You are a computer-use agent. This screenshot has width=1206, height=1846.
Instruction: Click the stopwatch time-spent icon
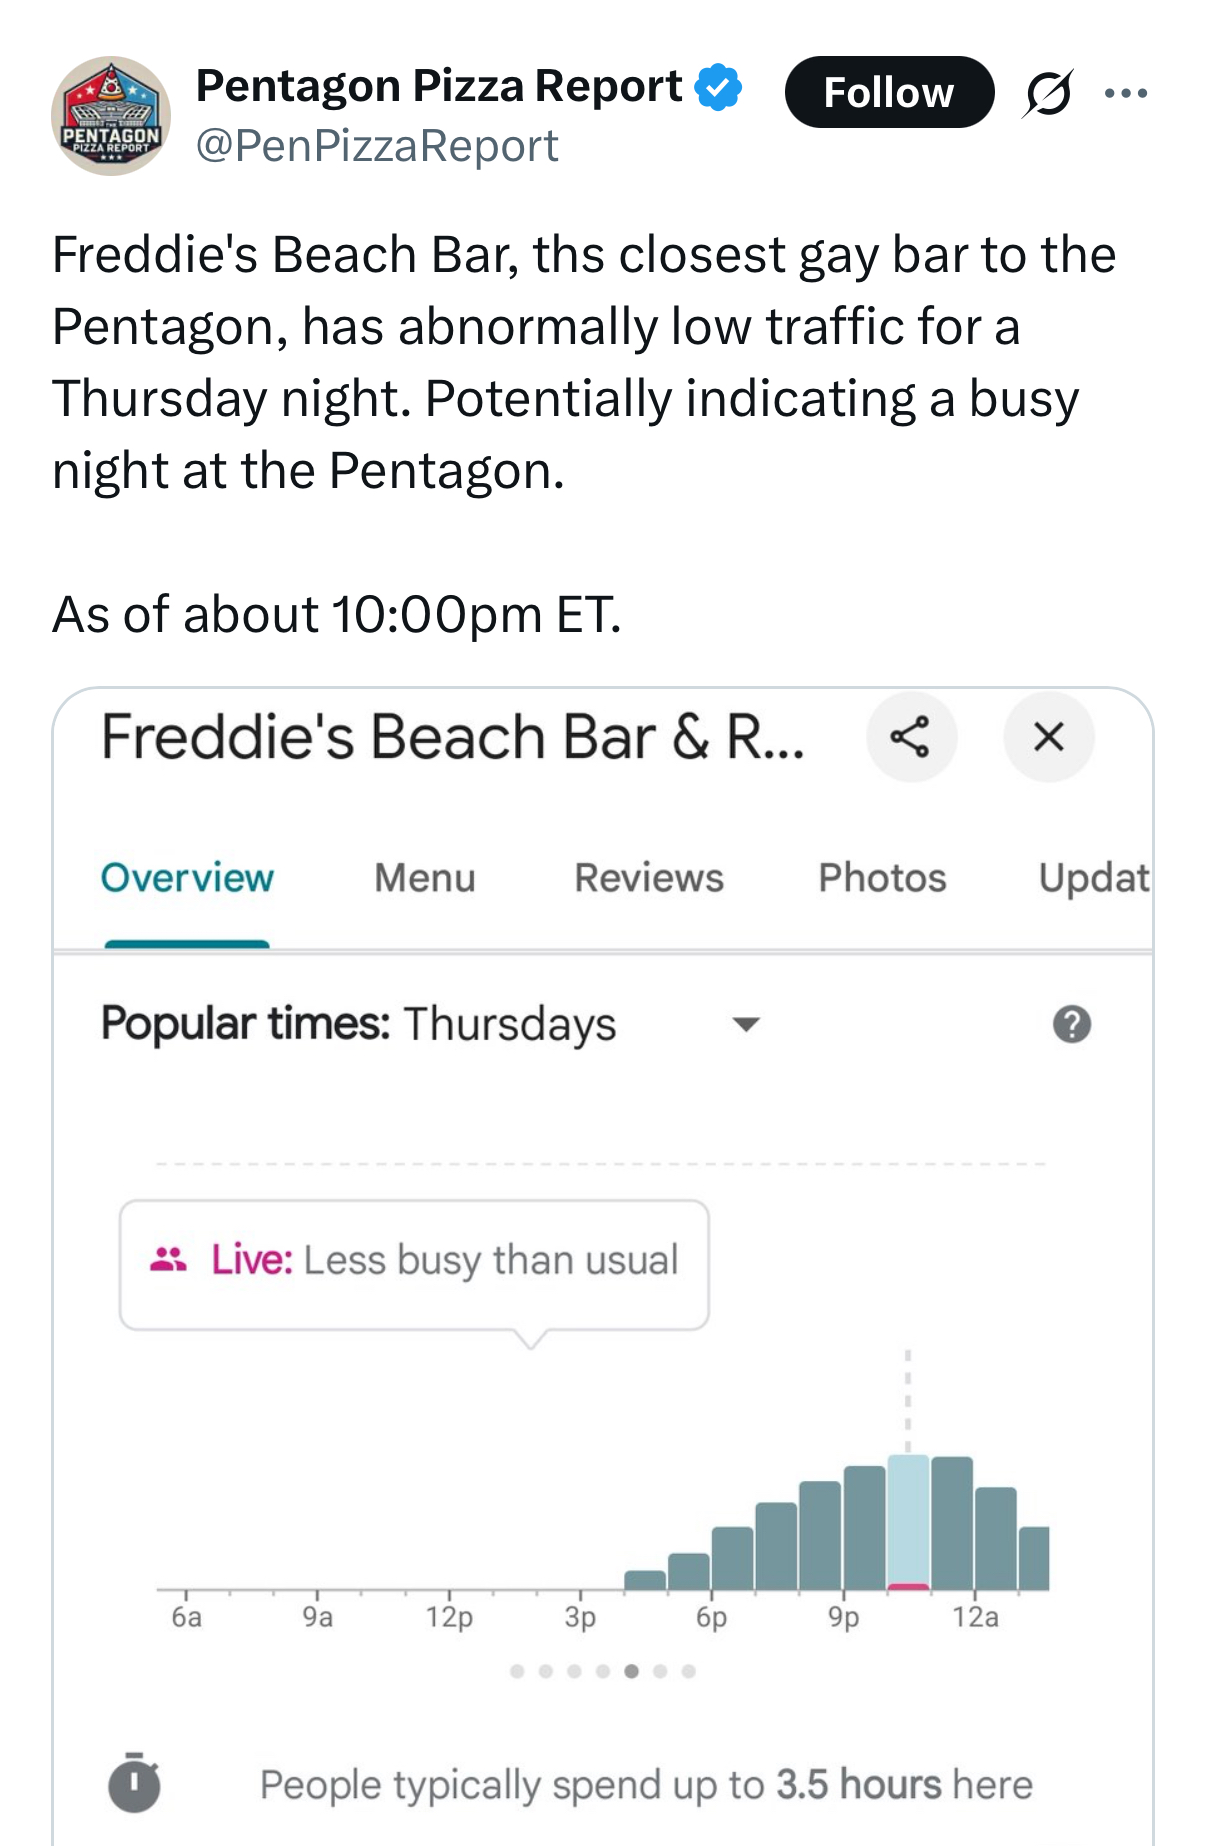click(134, 1782)
